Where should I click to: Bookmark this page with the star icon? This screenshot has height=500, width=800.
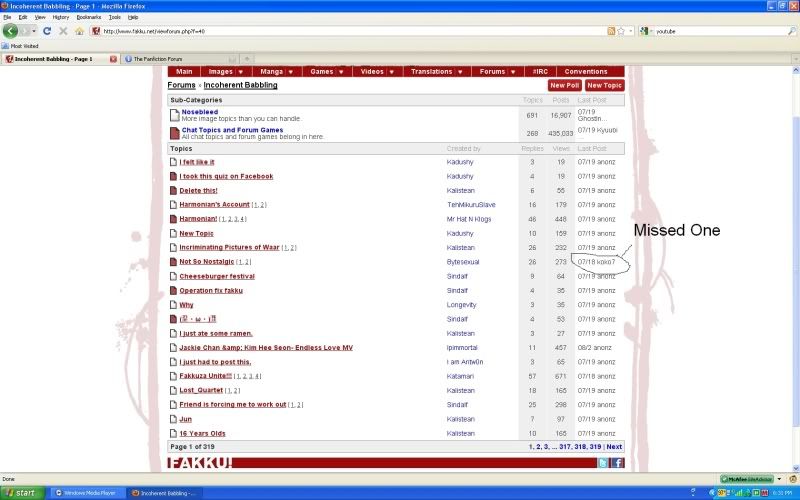tap(621, 31)
